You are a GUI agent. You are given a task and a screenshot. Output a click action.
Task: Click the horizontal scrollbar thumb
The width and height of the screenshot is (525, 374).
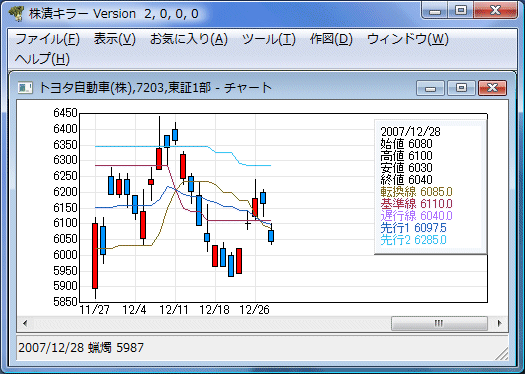click(x=439, y=323)
